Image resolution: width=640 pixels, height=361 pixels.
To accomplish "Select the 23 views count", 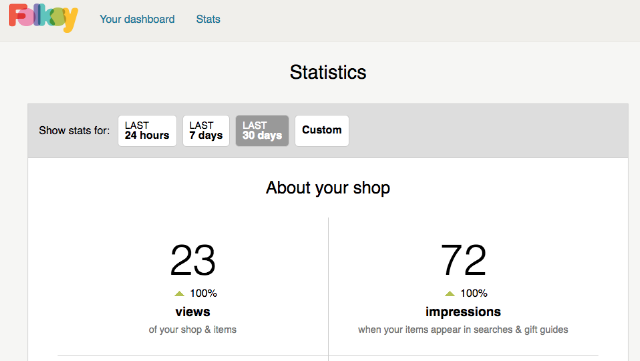I will click(193, 260).
